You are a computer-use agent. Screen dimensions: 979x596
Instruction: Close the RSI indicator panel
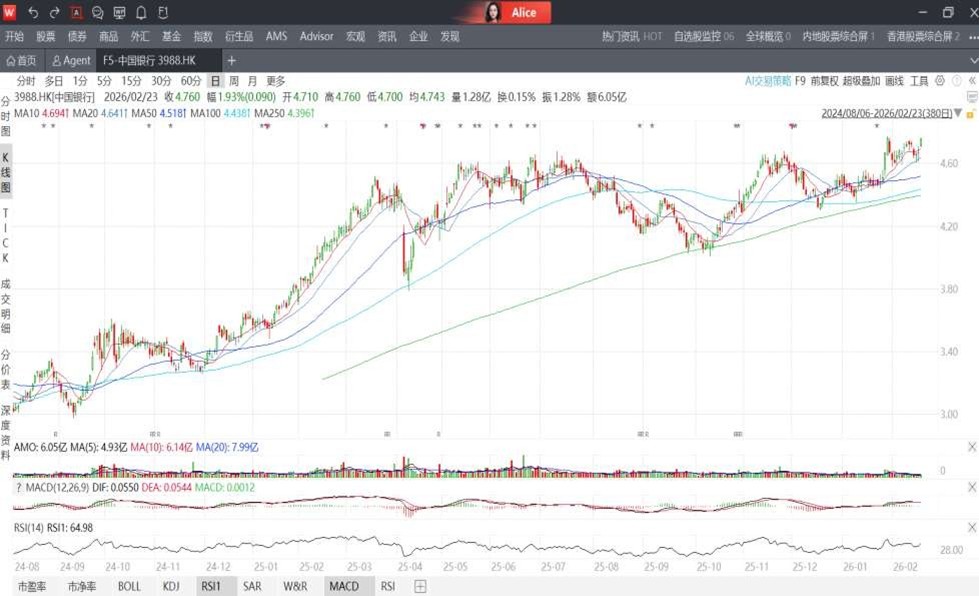coord(970,525)
